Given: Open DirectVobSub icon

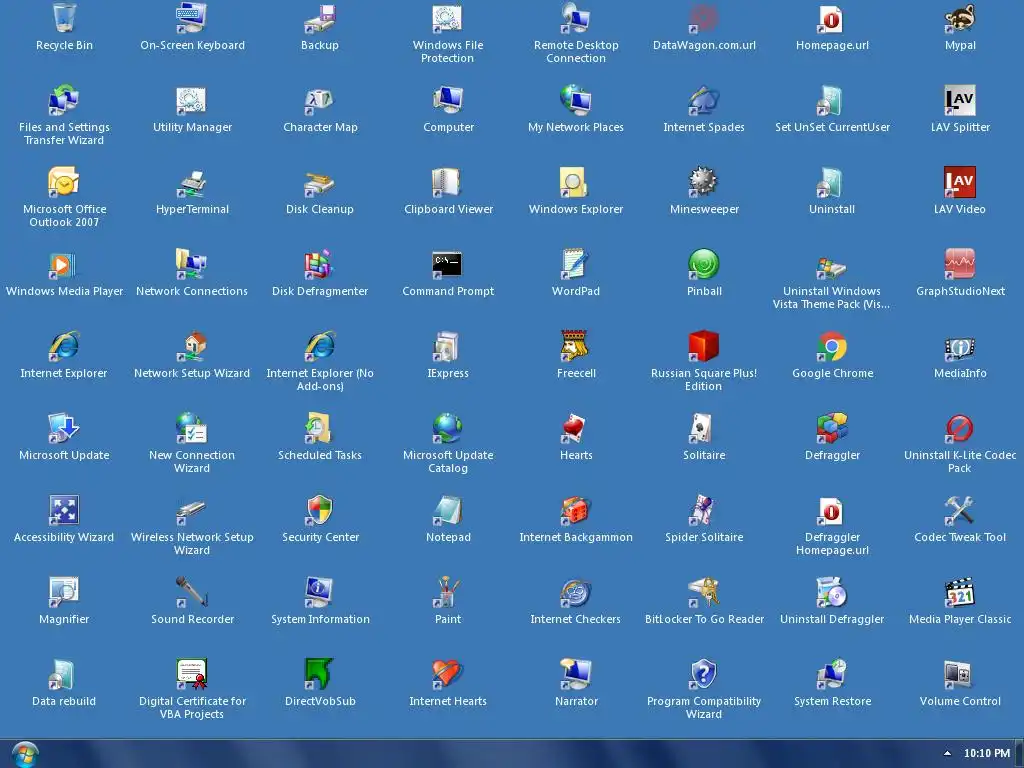Looking at the screenshot, I should tap(320, 674).
